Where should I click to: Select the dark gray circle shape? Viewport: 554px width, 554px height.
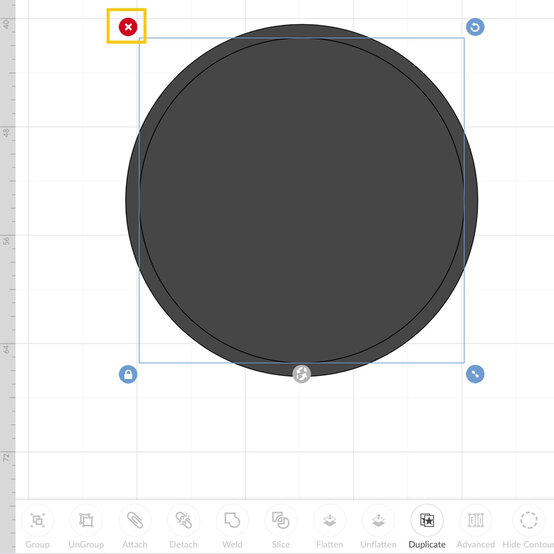[x=302, y=200]
